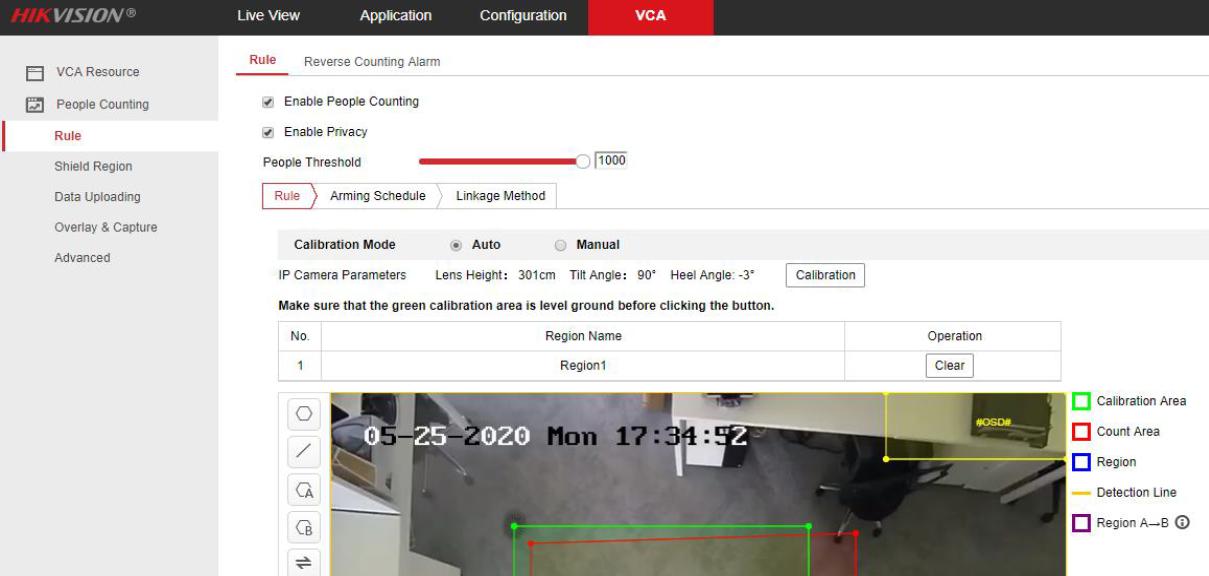Viewport: 1209px width, 576px height.
Task: Open the Configuration menu tab
Action: point(522,16)
